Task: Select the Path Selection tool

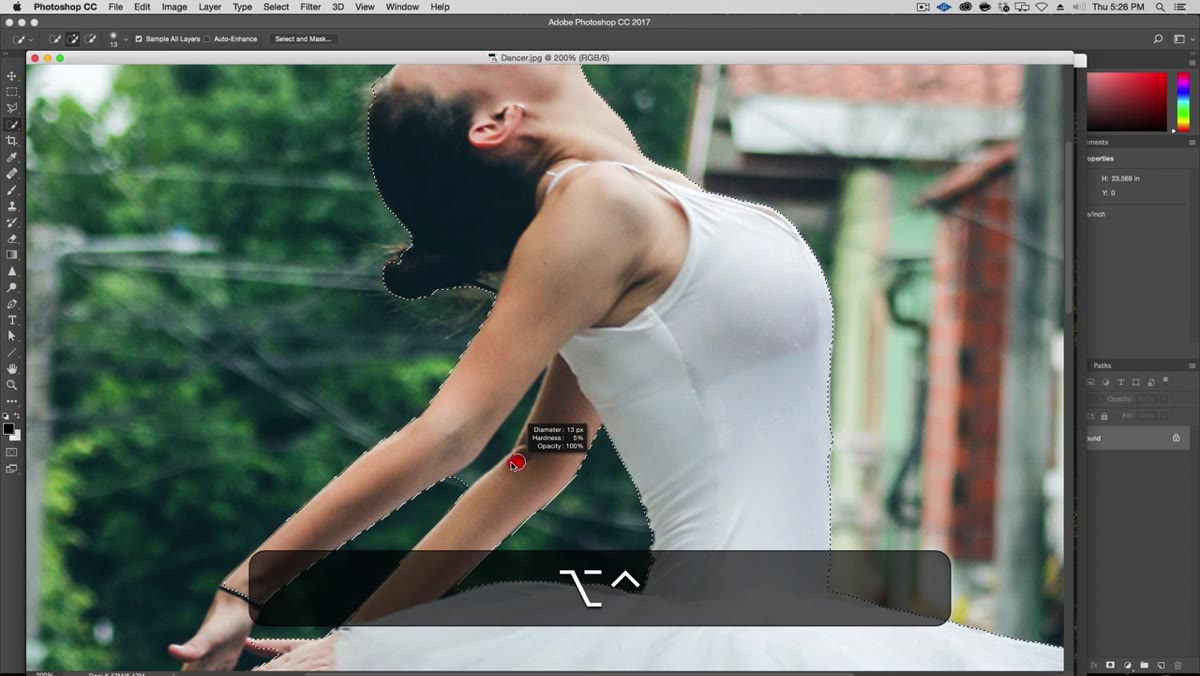Action: point(12,336)
